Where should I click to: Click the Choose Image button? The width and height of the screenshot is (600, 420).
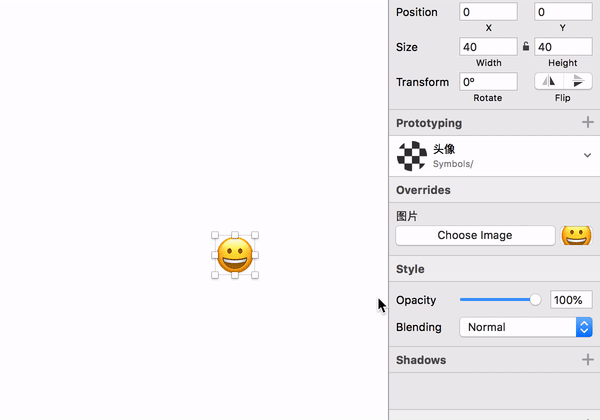pyautogui.click(x=475, y=235)
